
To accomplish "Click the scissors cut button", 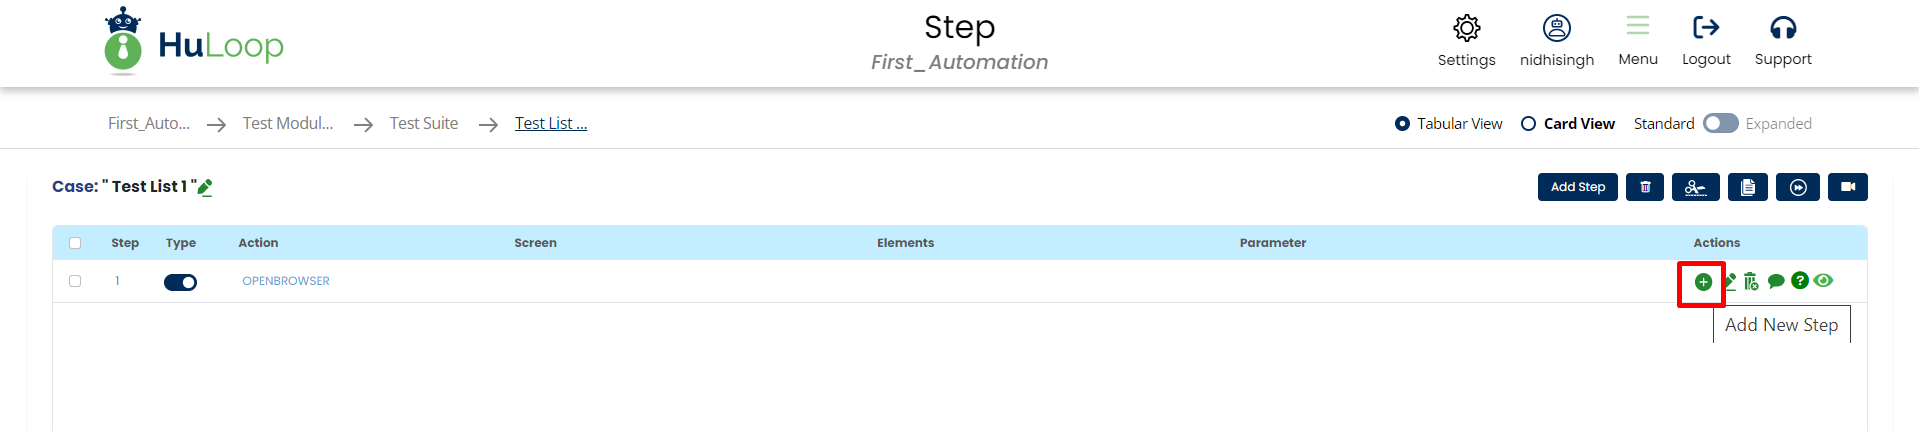I will pos(1695,187).
